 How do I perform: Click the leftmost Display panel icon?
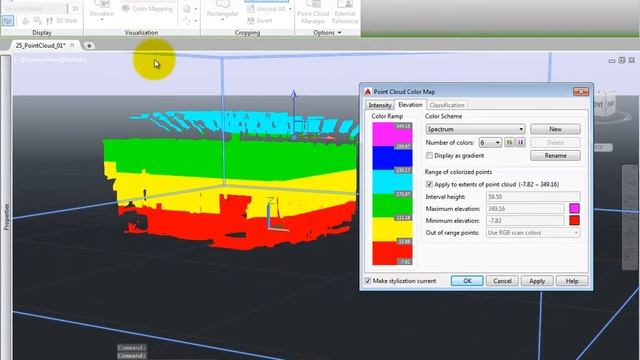pos(8,20)
